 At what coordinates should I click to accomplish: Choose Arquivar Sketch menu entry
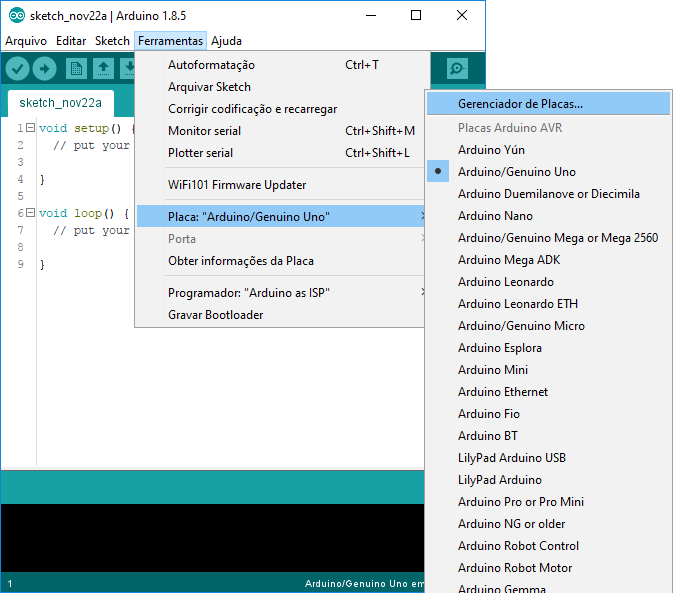pyautogui.click(x=282, y=87)
